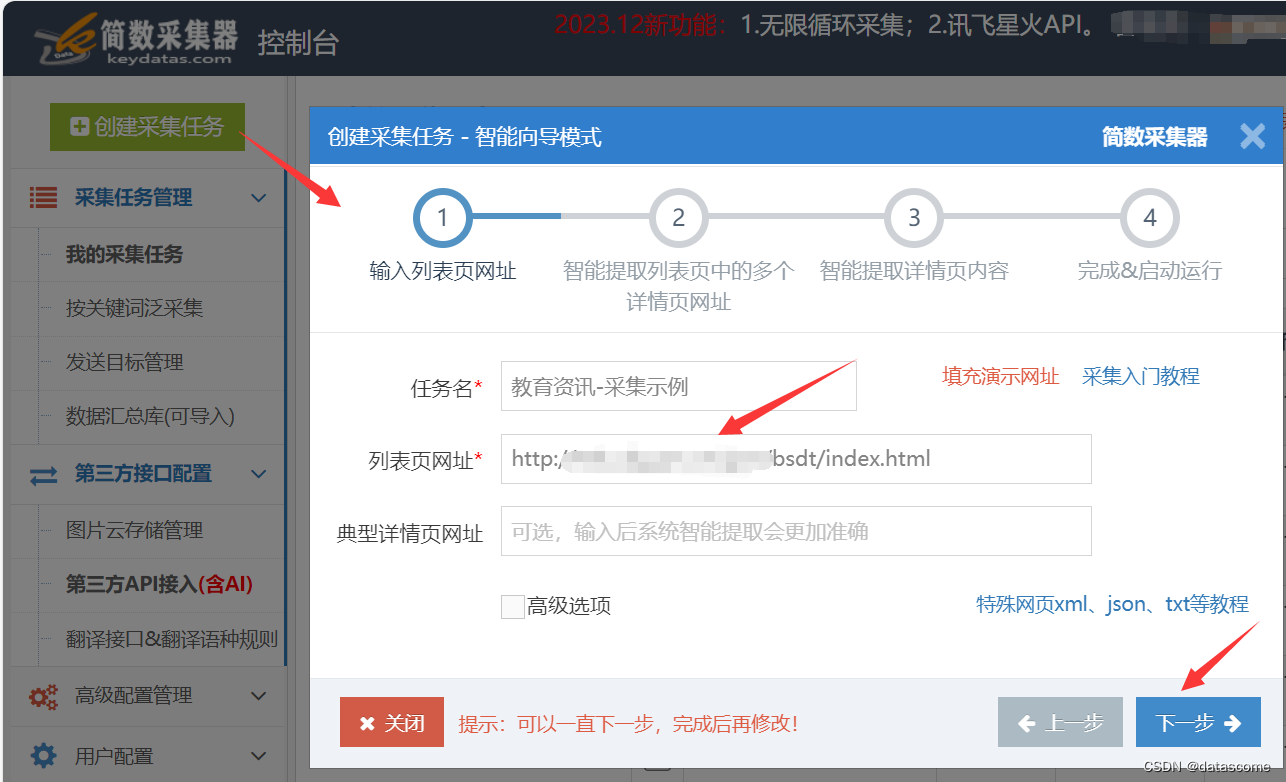Select wizard step 2 circle
Viewport: 1286px width, 782px height.
(678, 217)
